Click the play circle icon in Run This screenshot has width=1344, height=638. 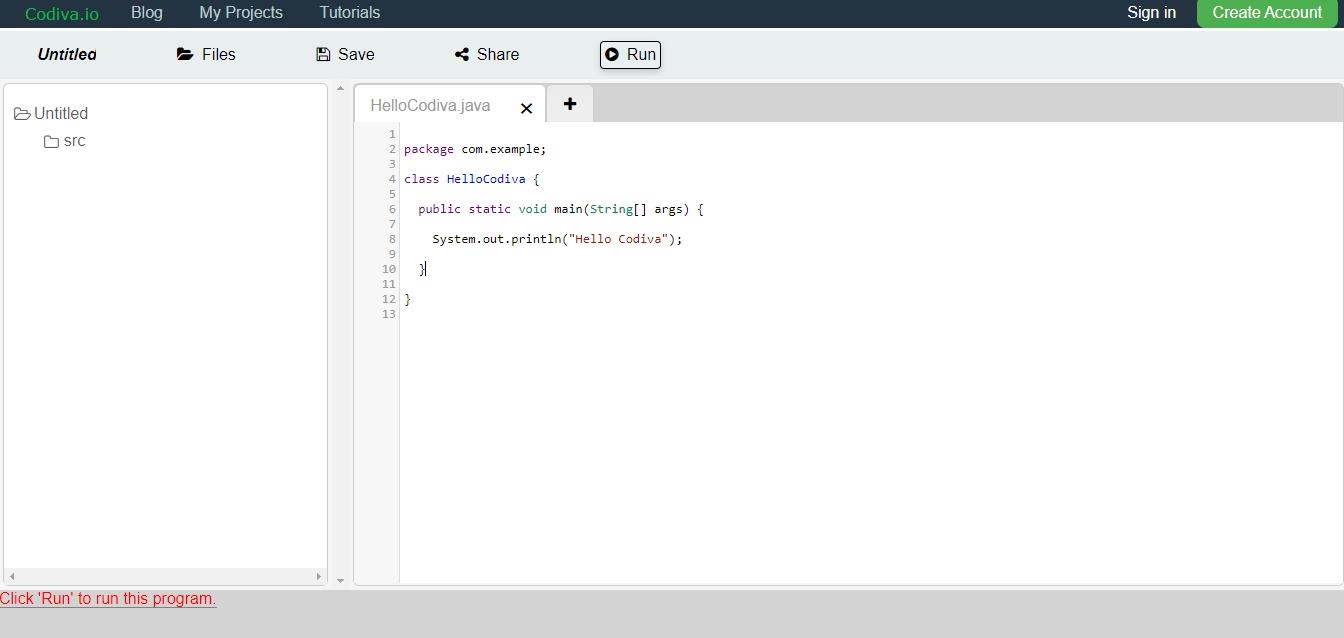(612, 55)
